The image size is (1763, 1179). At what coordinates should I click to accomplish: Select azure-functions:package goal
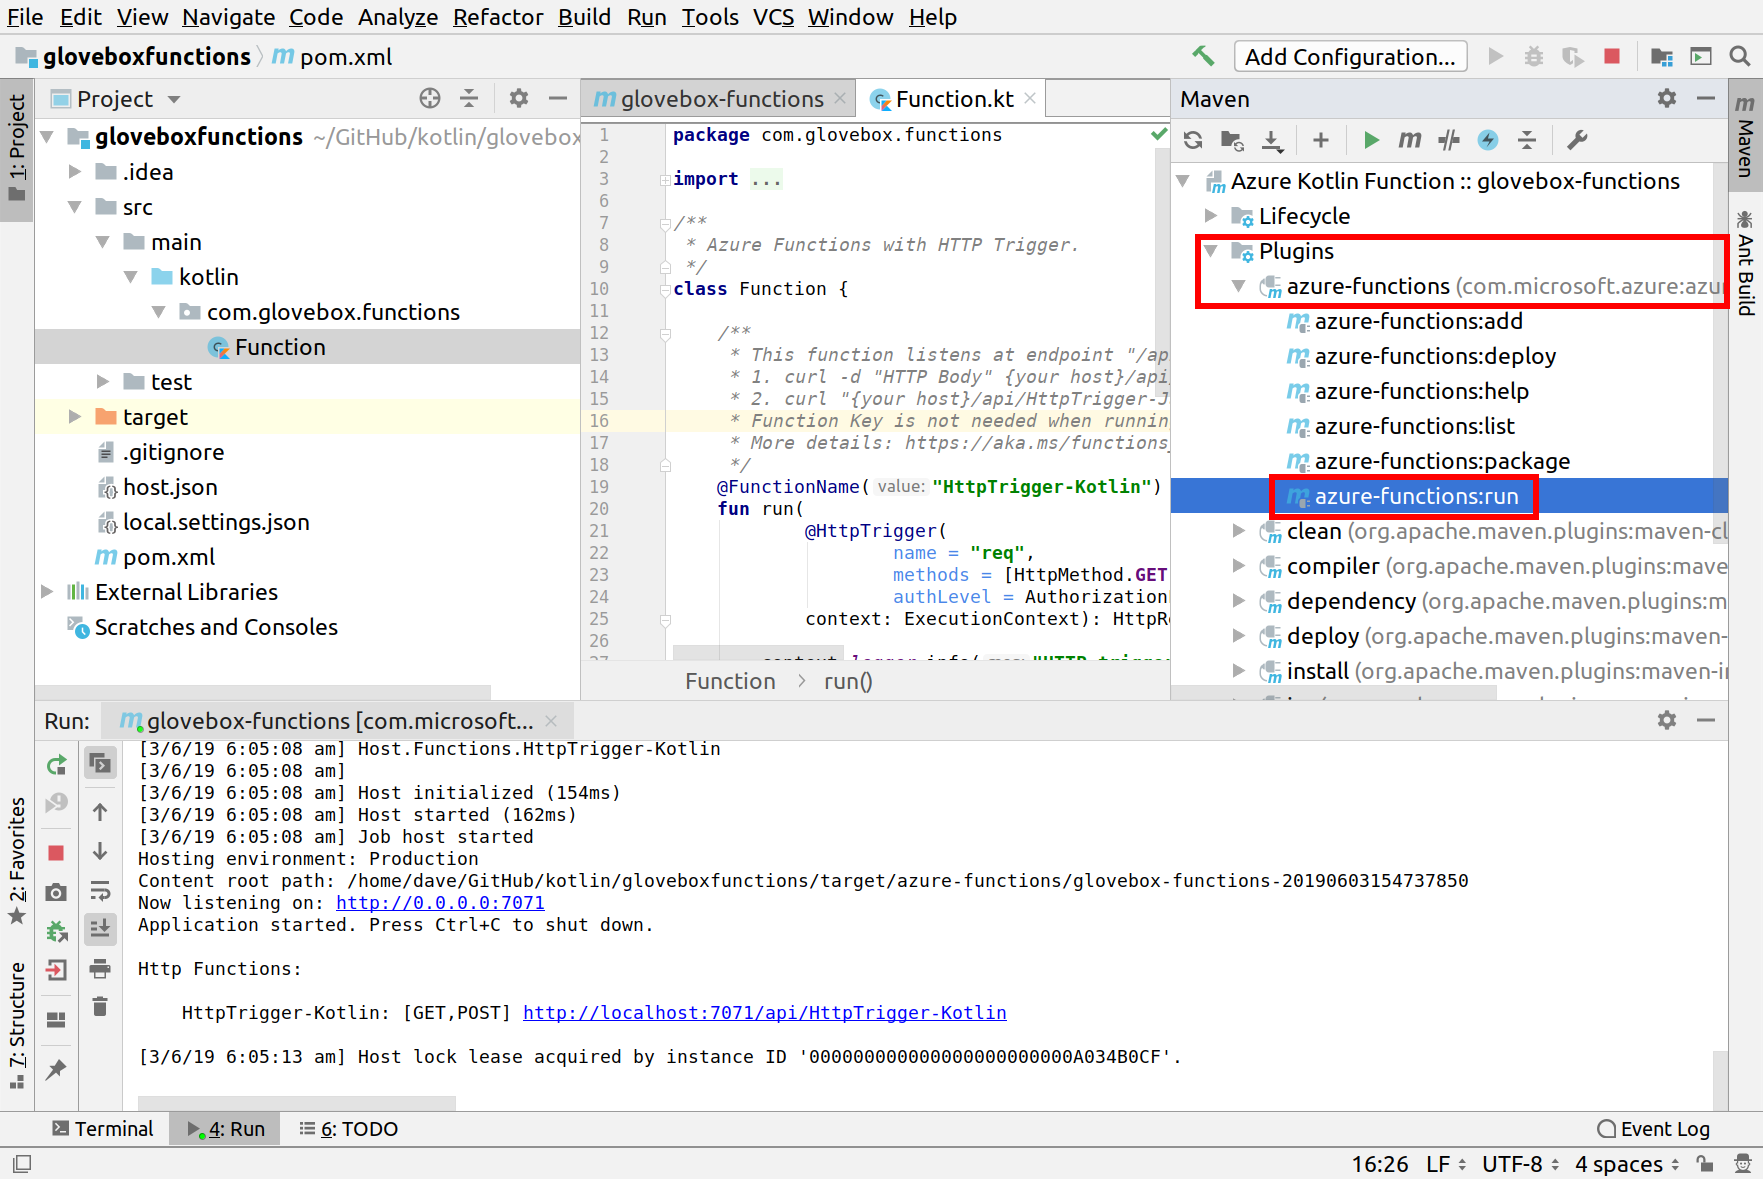1442,461
